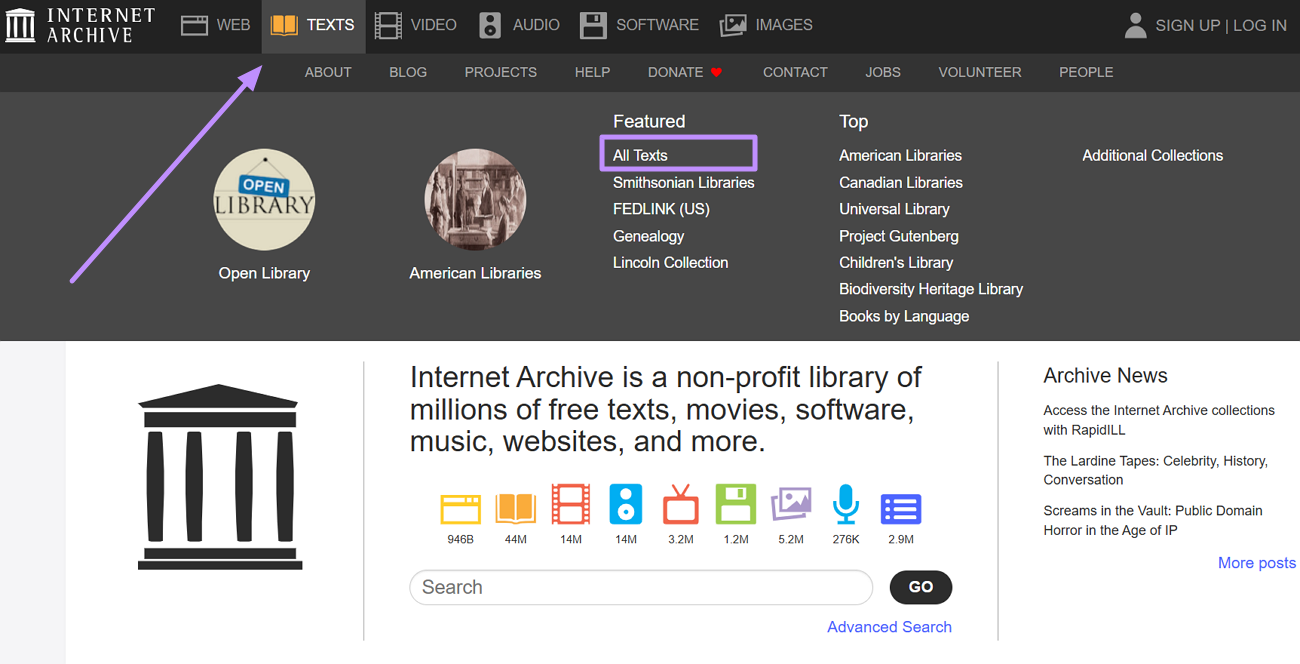Click the user avatar icon
This screenshot has height=664, width=1300.
tap(1135, 25)
